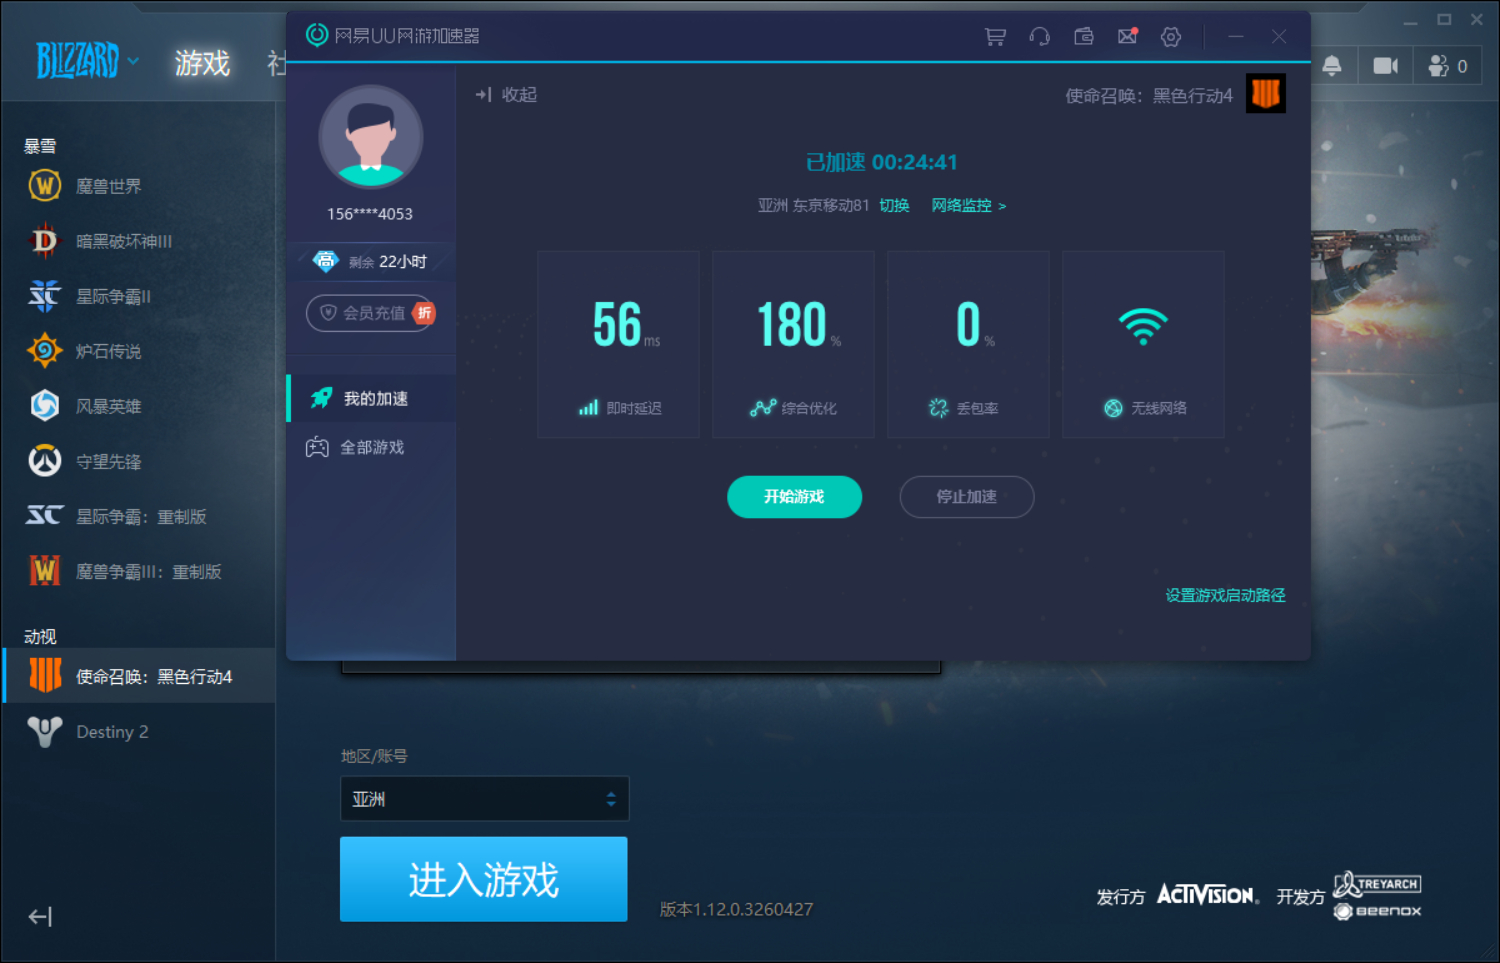
Task: Click 停止加速 button
Action: click(x=967, y=497)
